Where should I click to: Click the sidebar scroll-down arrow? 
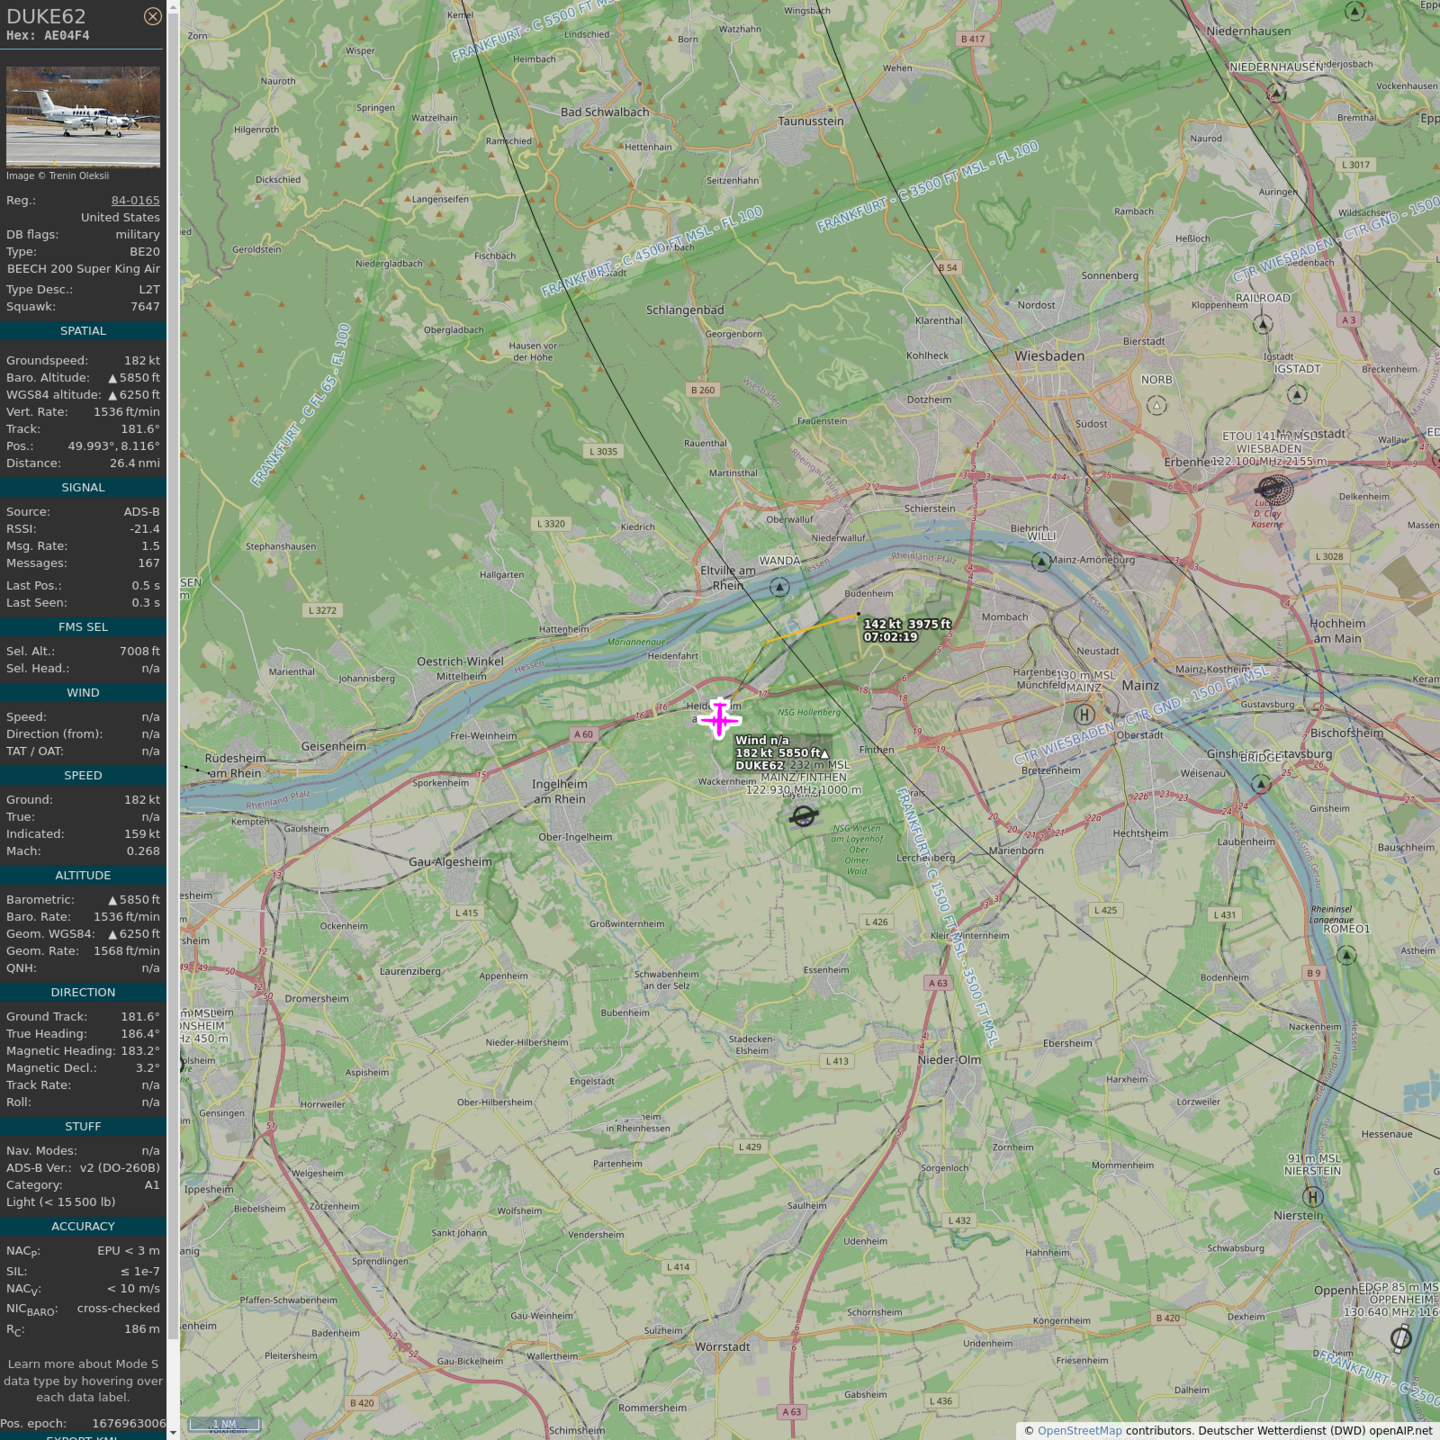pyautogui.click(x=173, y=1432)
